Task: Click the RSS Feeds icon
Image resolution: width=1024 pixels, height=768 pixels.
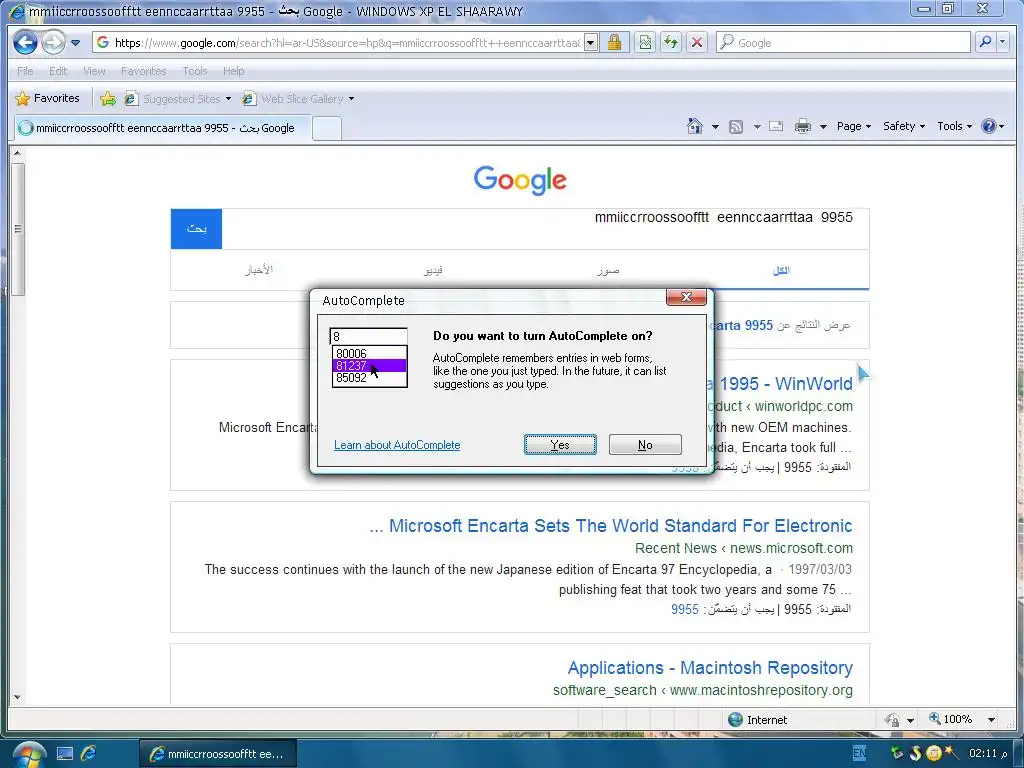Action: [x=736, y=127]
